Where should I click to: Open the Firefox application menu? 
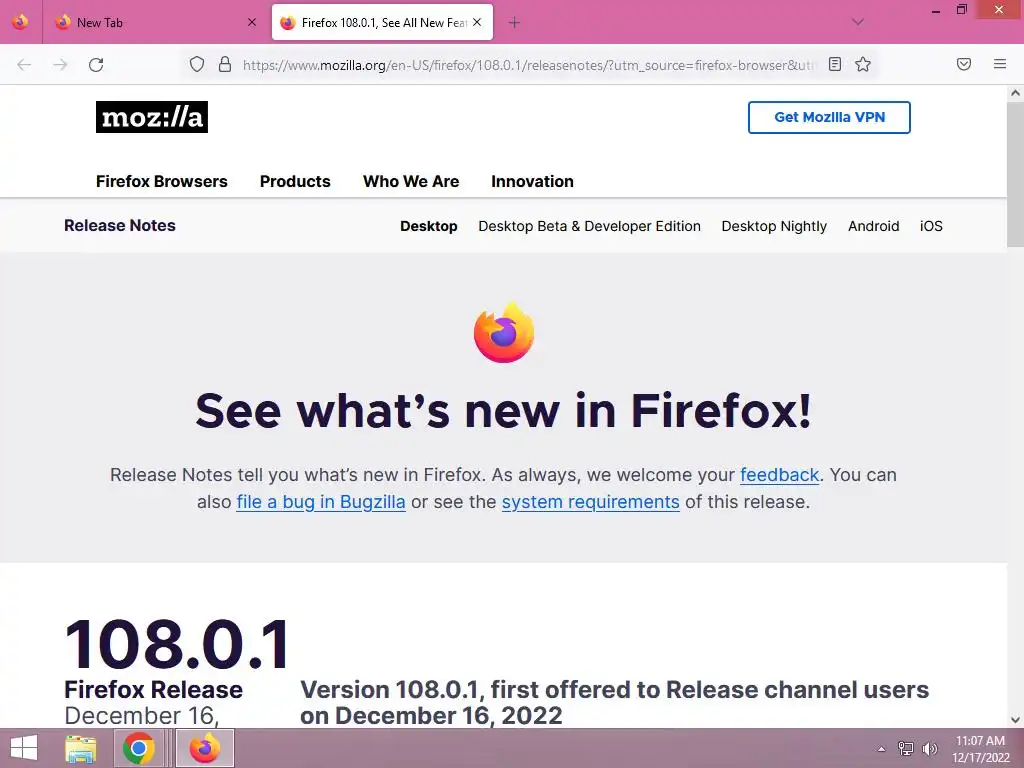click(1000, 64)
